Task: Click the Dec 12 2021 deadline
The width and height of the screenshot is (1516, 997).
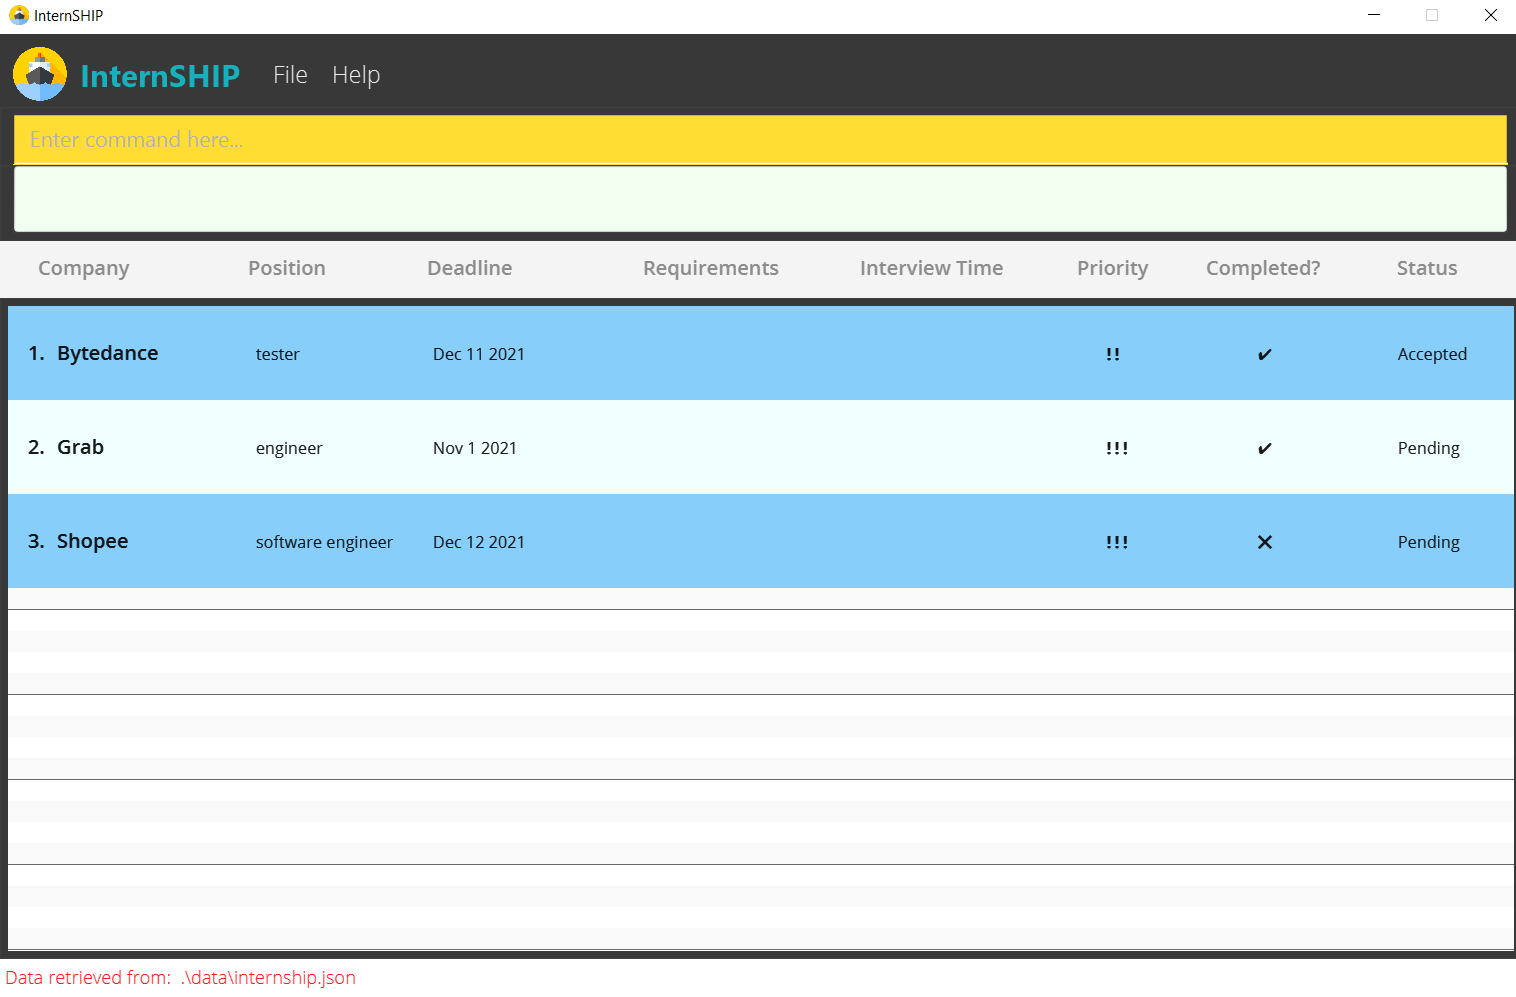Action: [x=479, y=542]
